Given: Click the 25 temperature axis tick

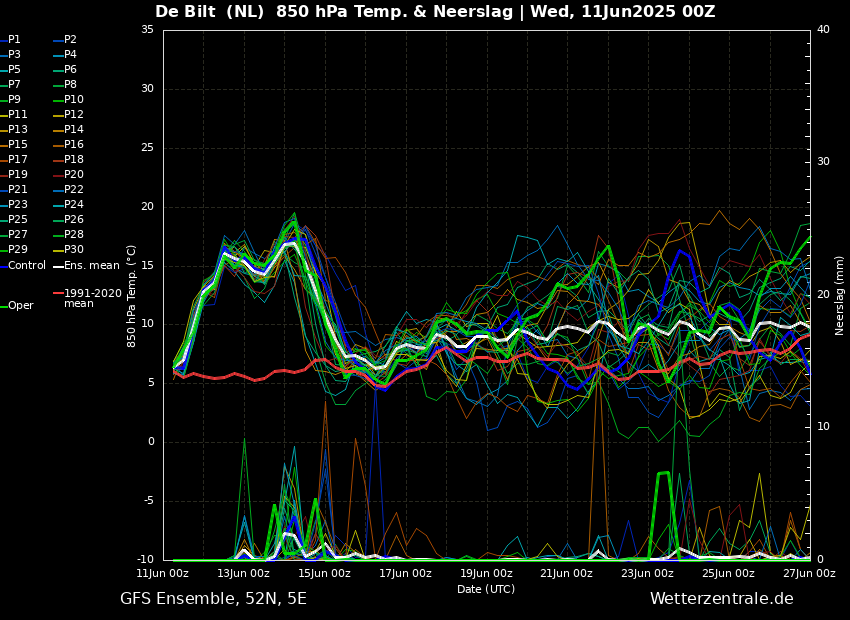Looking at the screenshot, I should click(147, 148).
